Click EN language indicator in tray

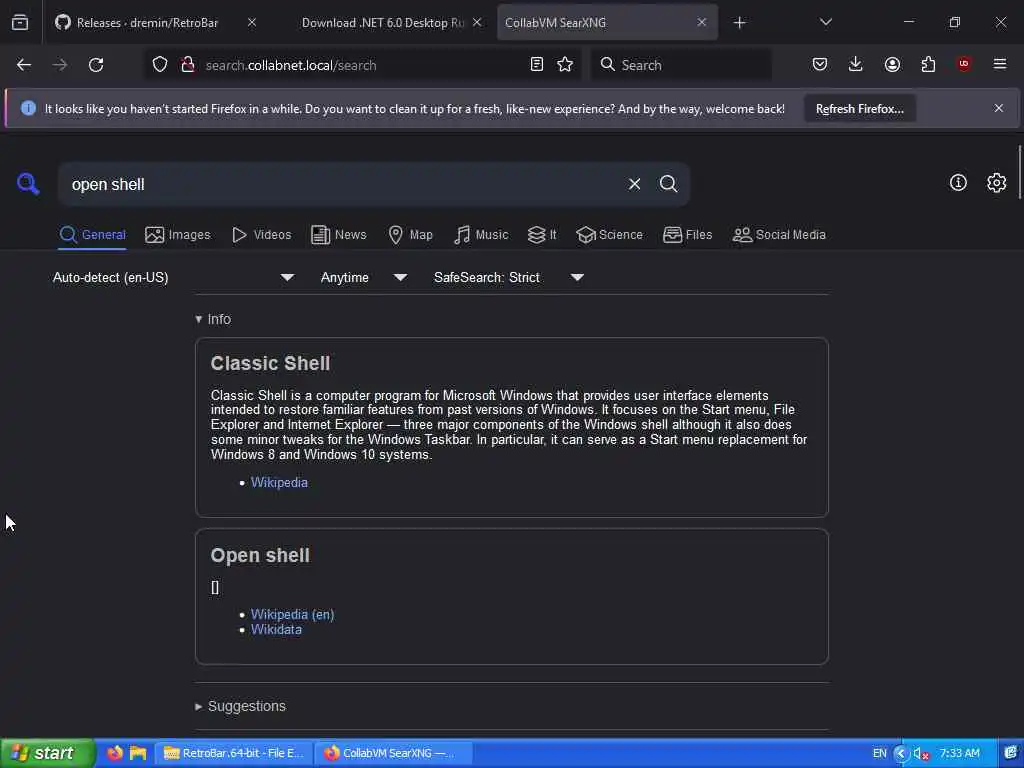coord(879,753)
